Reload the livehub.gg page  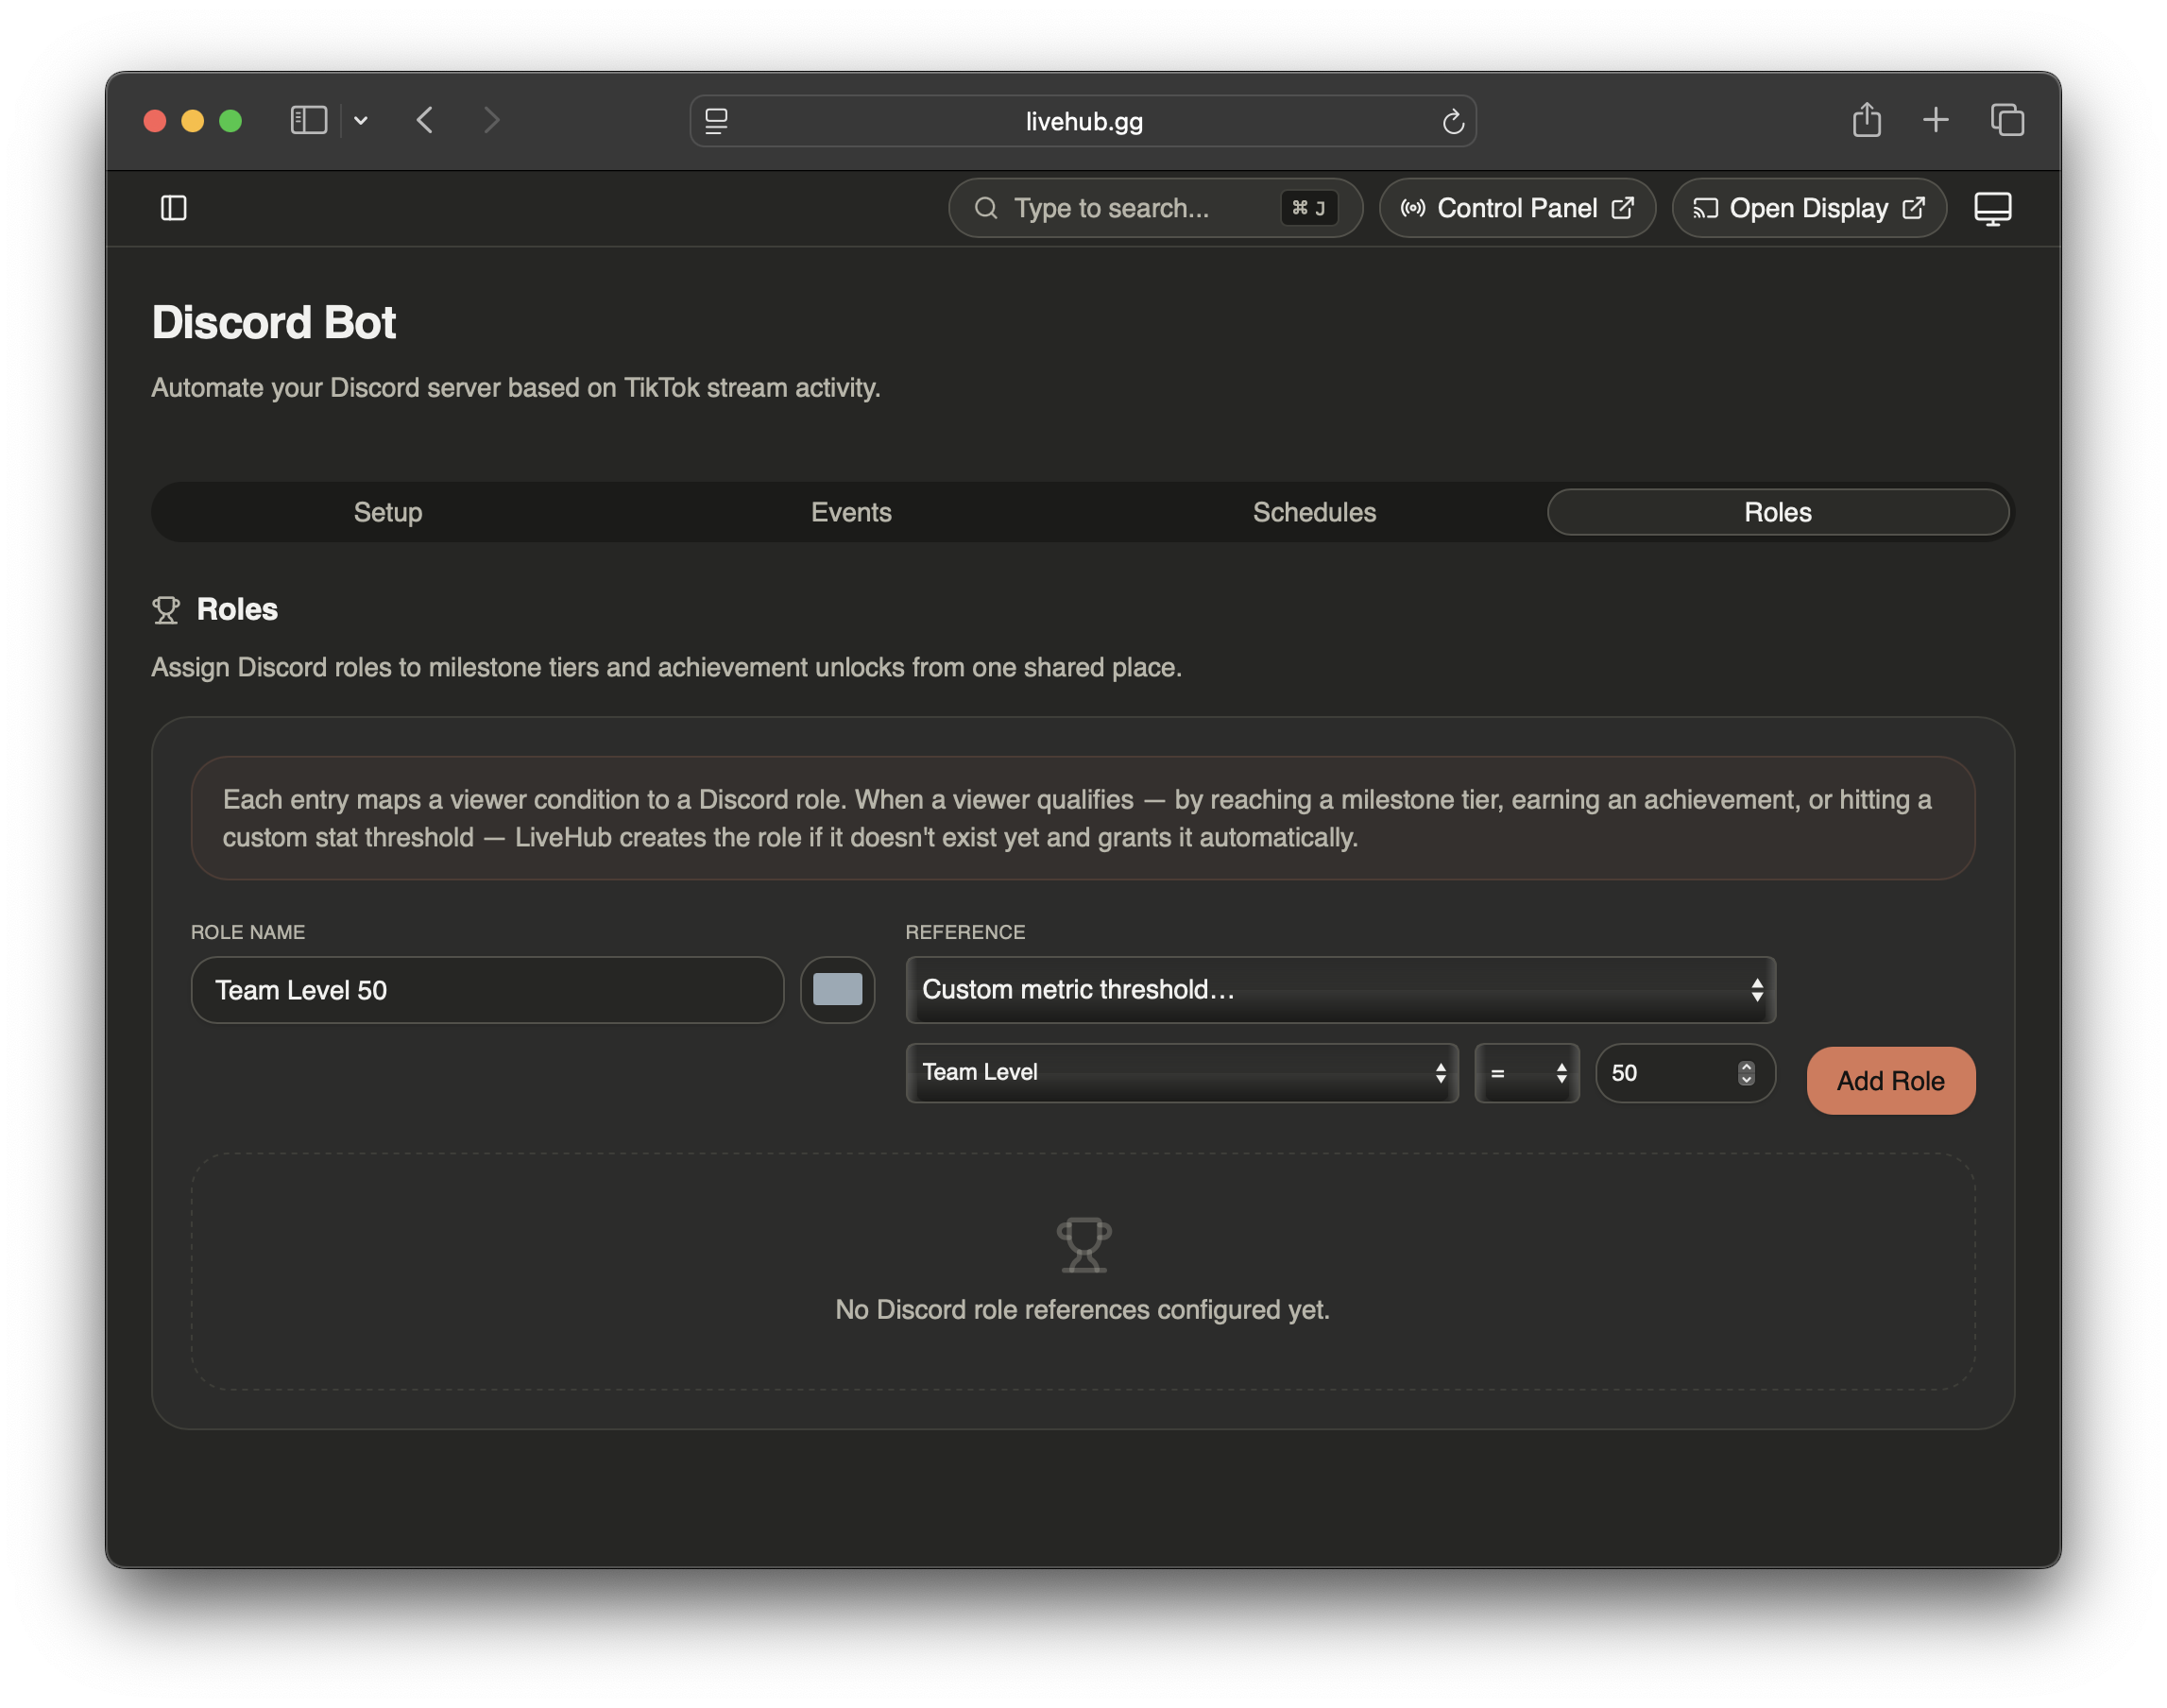pyautogui.click(x=1453, y=122)
